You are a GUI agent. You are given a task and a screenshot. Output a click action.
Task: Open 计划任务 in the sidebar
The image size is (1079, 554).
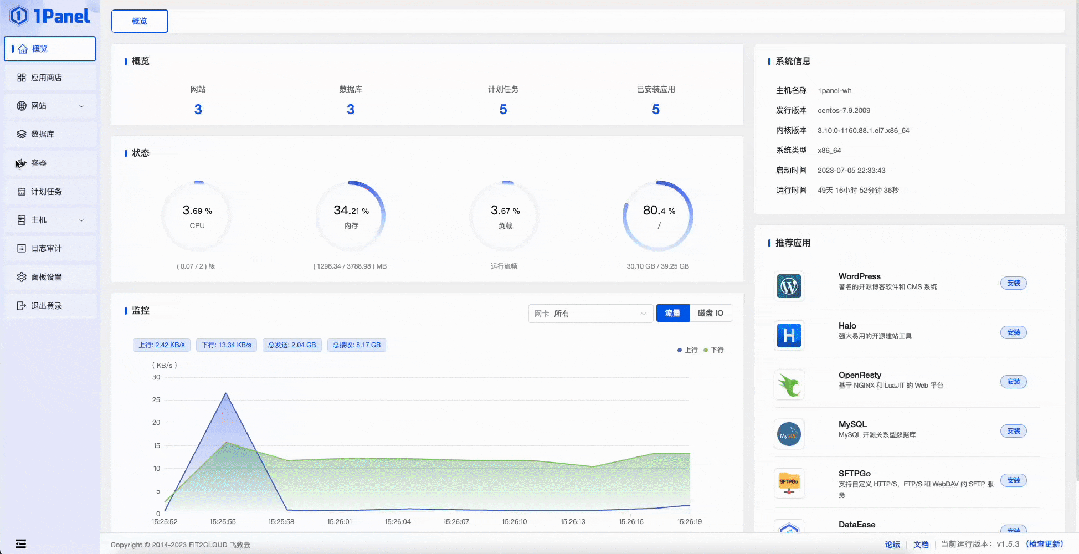(50, 191)
